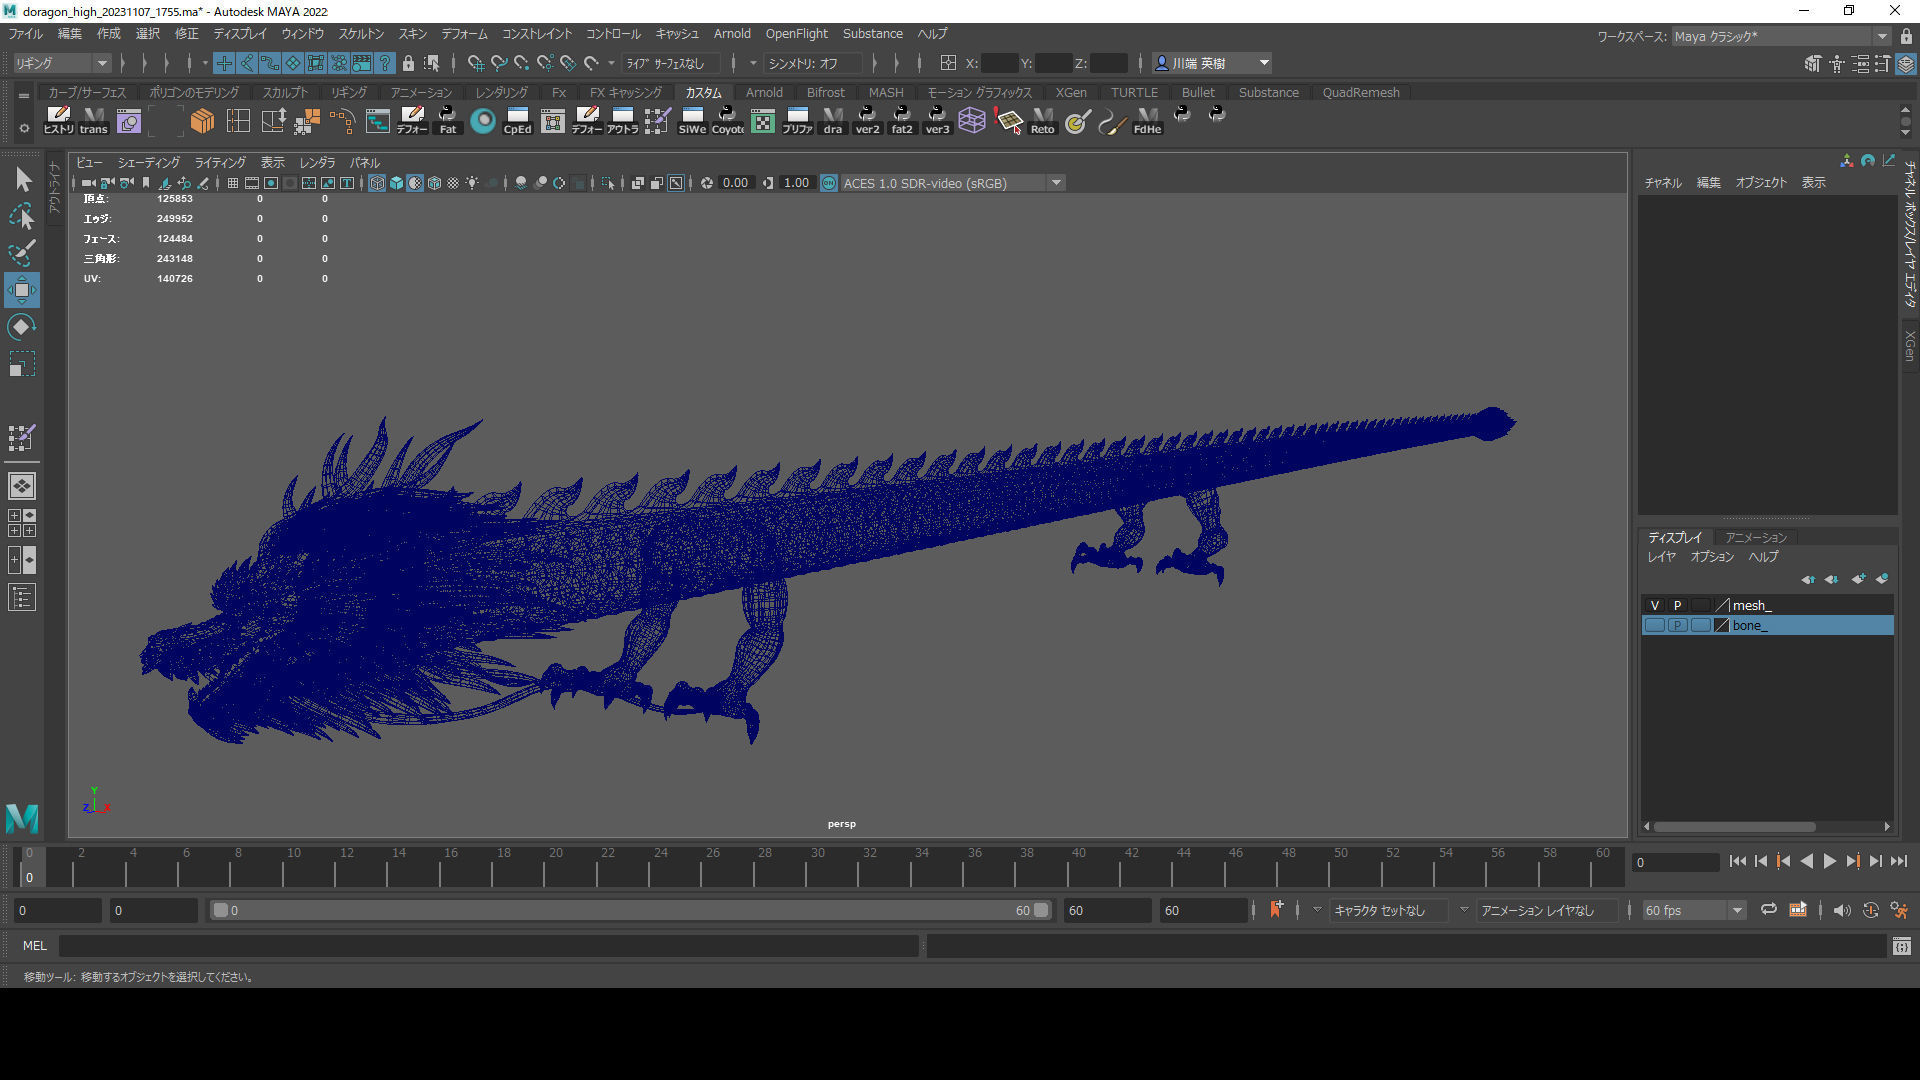Viewport: 1920px width, 1080px height.
Task: Open the スケルトン menu
Action: 361,34
